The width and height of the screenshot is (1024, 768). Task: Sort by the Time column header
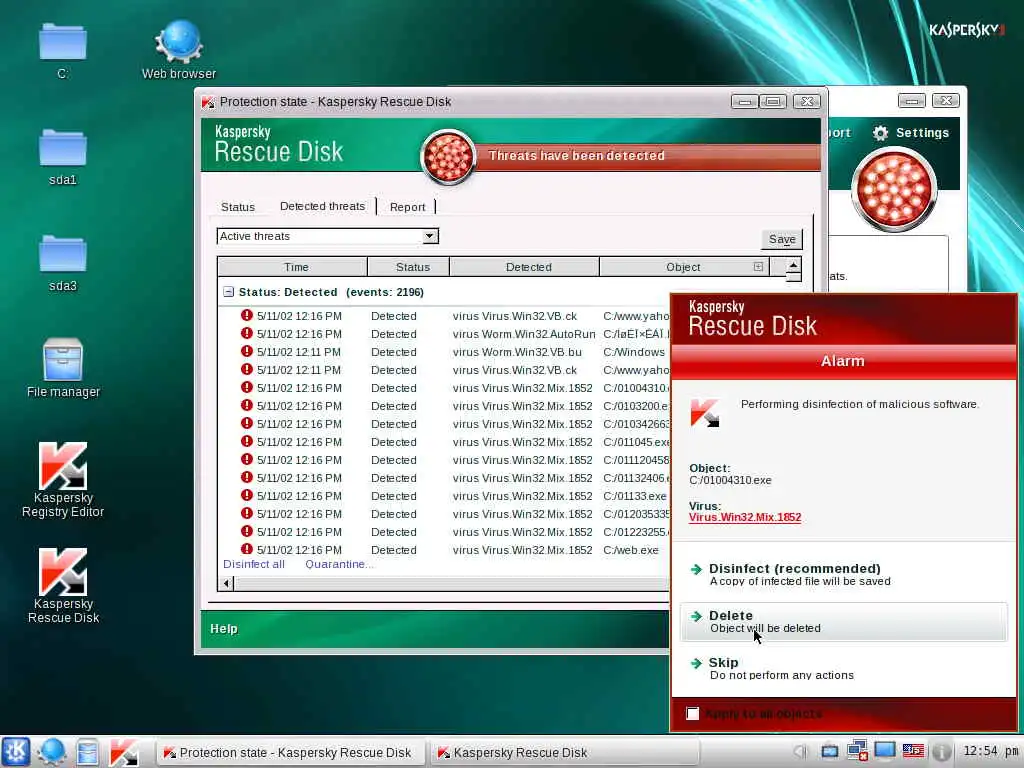293,266
